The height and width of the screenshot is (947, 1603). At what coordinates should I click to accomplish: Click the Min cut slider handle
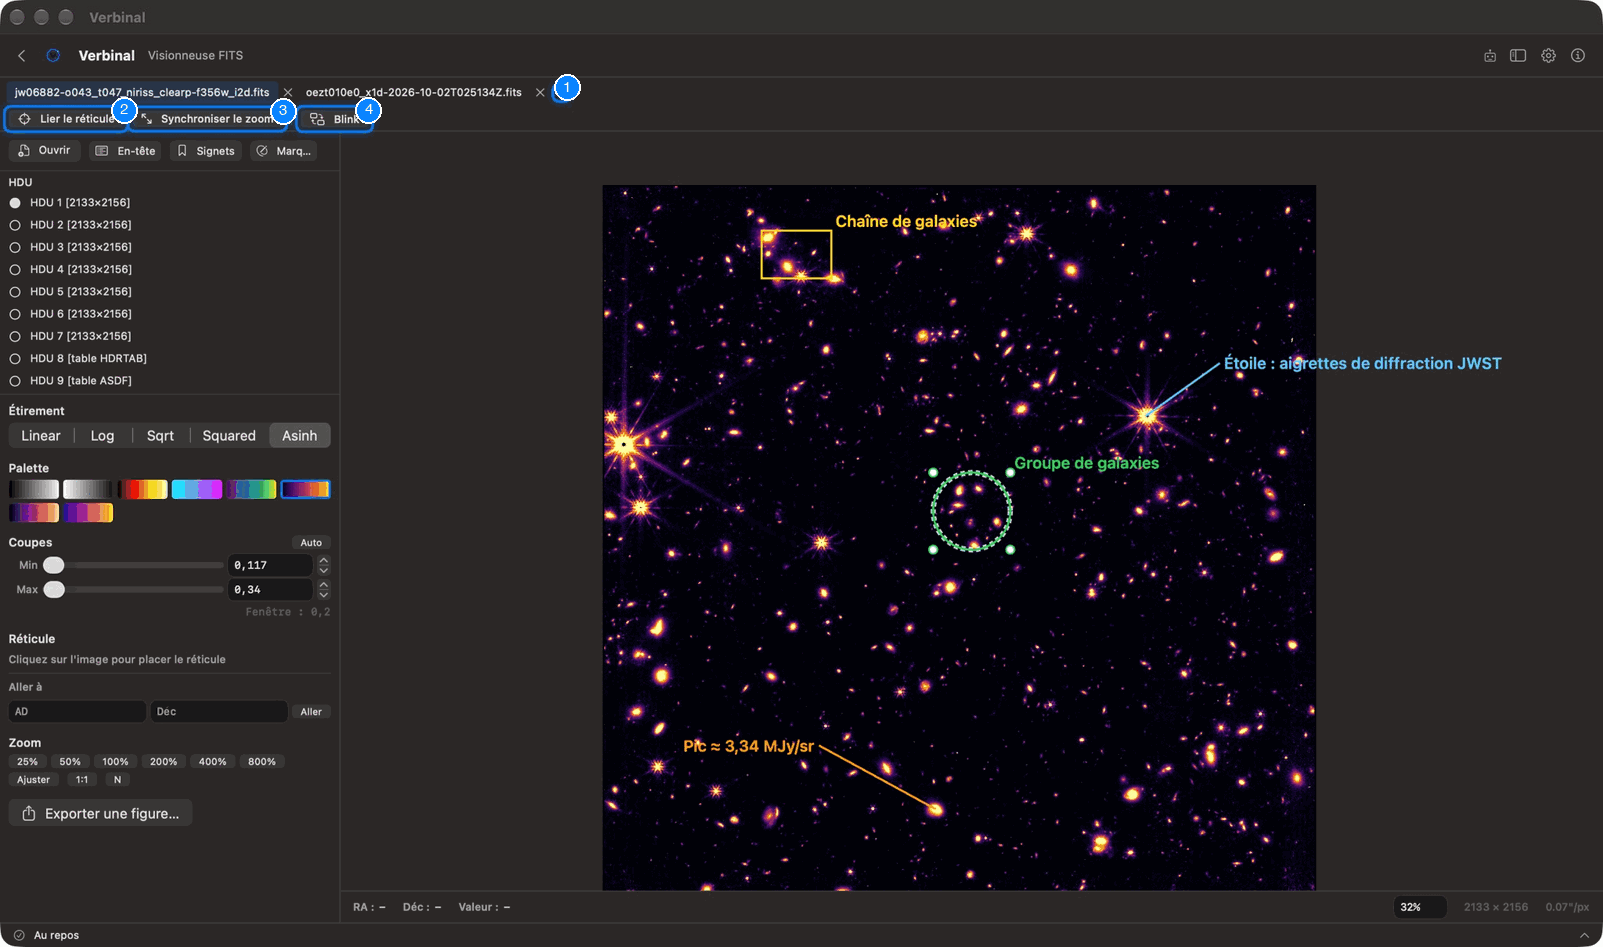54,566
